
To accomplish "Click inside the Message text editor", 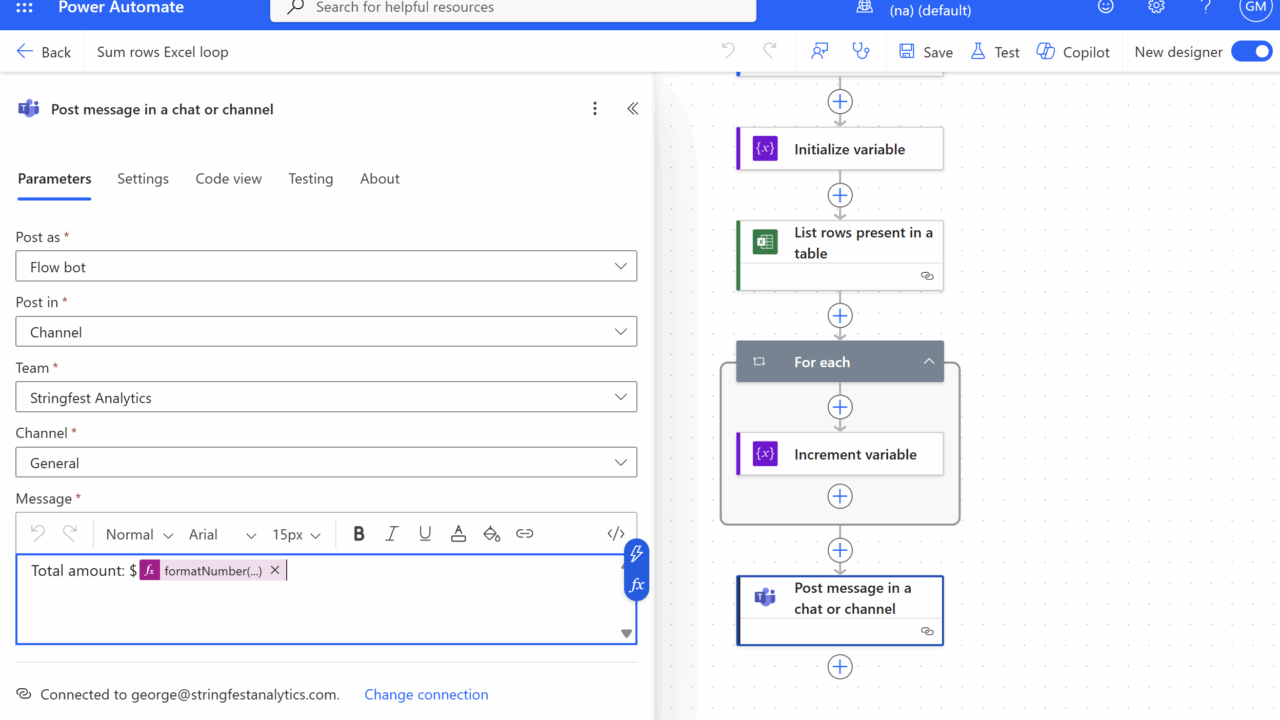I will click(x=326, y=599).
